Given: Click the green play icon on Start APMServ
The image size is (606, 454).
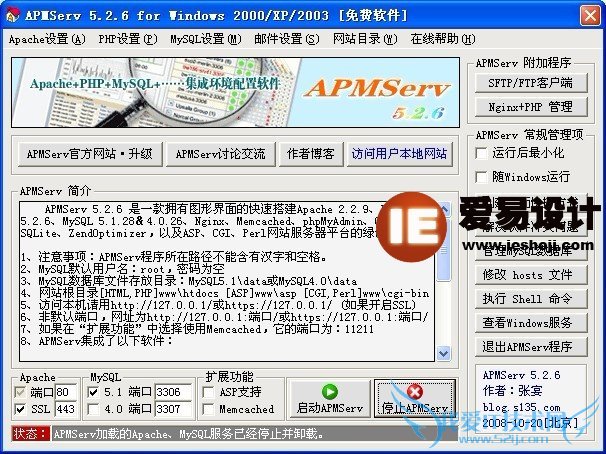Looking at the screenshot, I should pyautogui.click(x=330, y=391).
